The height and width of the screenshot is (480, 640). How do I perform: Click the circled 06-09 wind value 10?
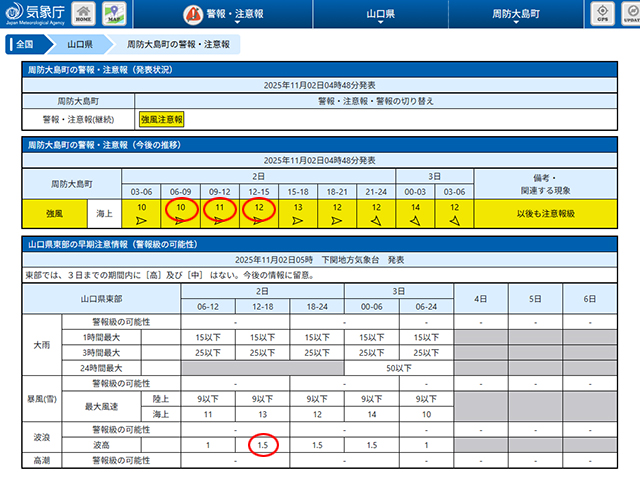pos(180,211)
